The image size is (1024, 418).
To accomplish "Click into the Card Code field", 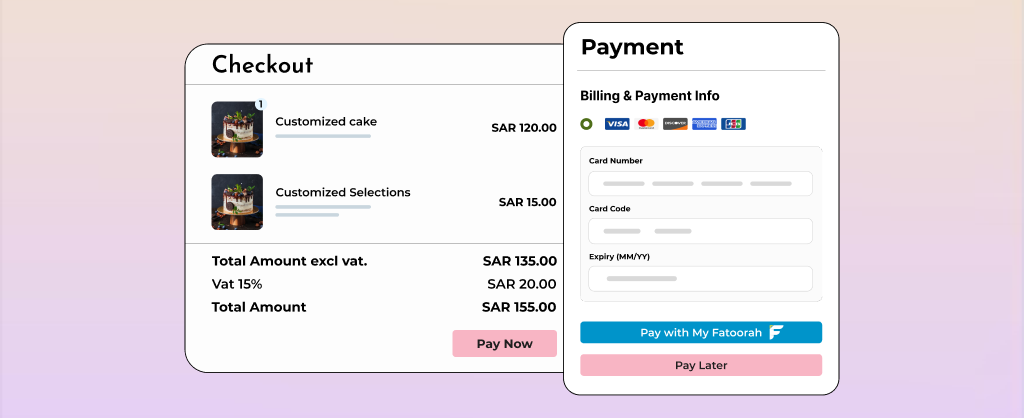I will tap(700, 231).
